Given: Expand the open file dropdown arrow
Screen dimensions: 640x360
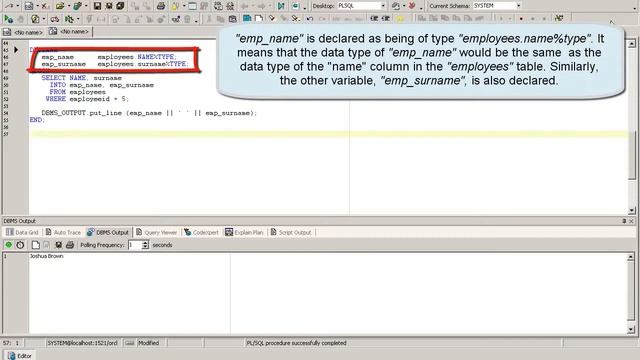Looking at the screenshot, I should pos(68,6).
